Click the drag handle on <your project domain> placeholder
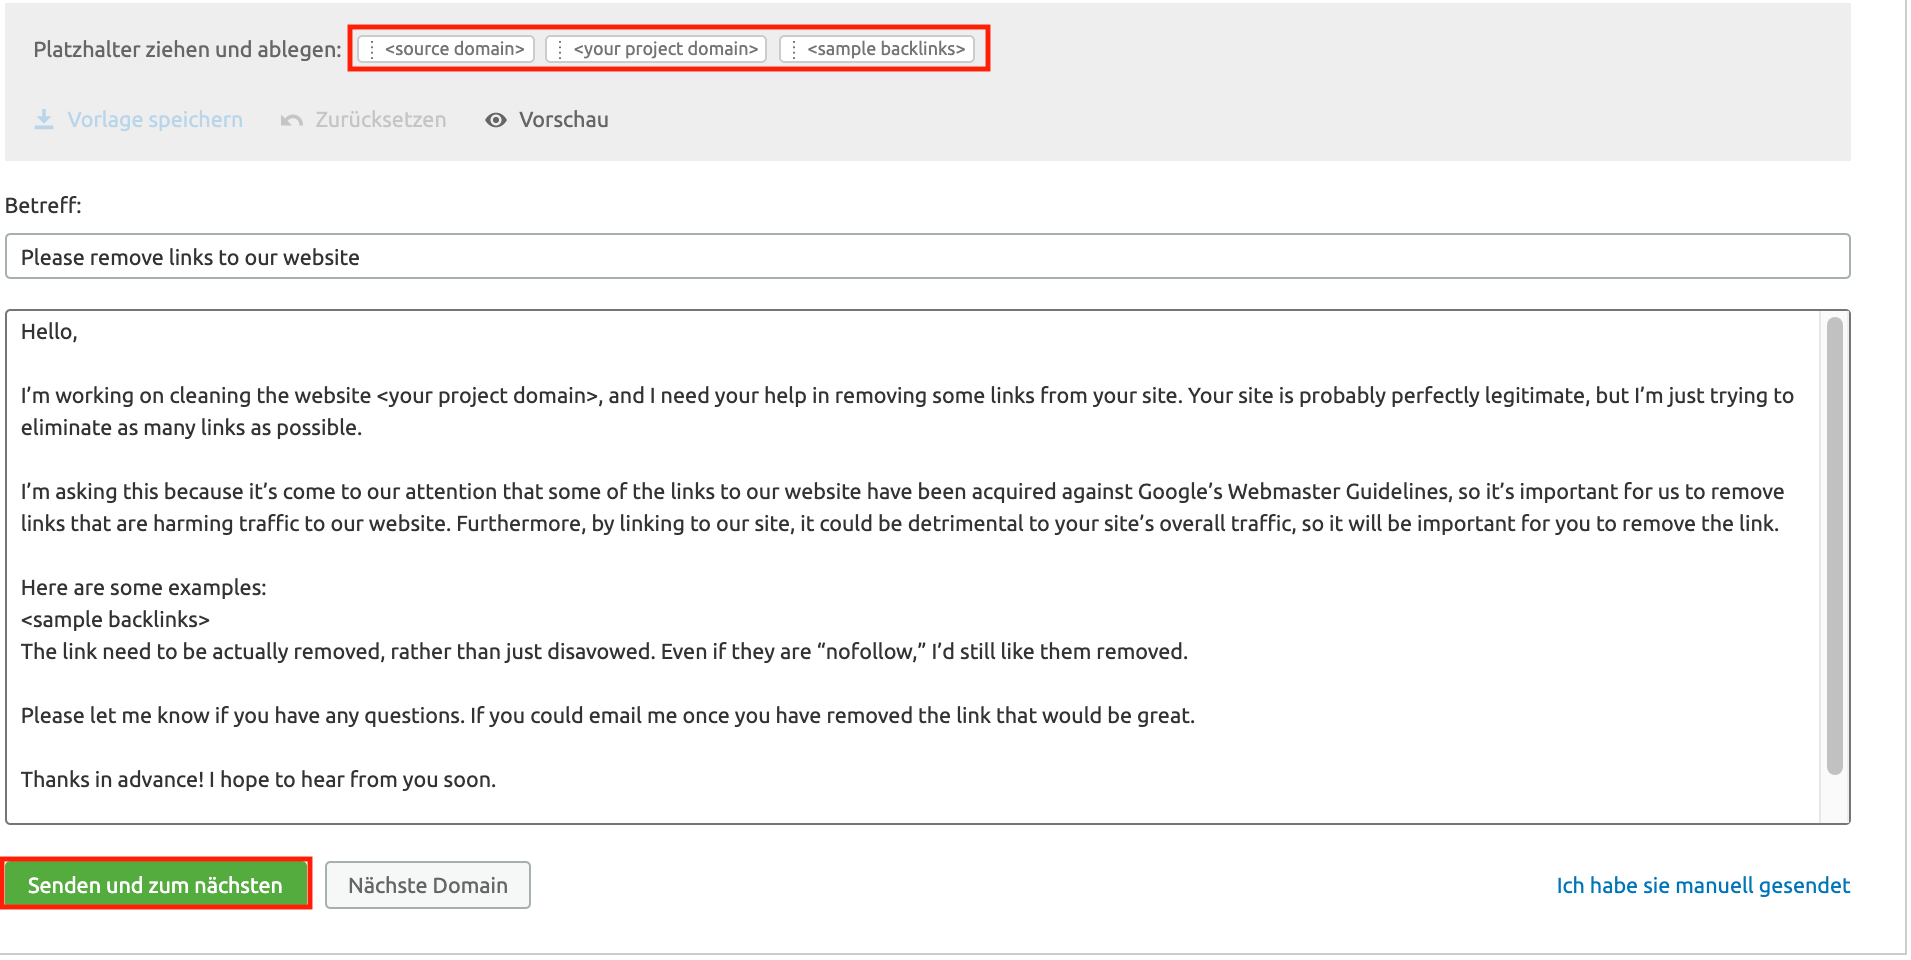The height and width of the screenshot is (960, 1911). (559, 48)
